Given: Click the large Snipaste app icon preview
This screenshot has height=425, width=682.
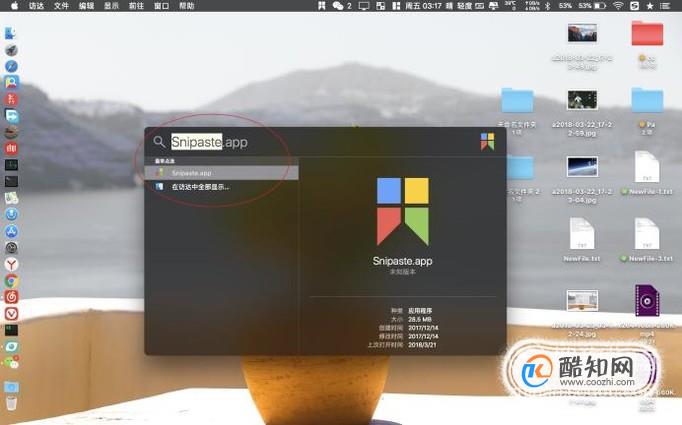Looking at the screenshot, I should pyautogui.click(x=402, y=211).
